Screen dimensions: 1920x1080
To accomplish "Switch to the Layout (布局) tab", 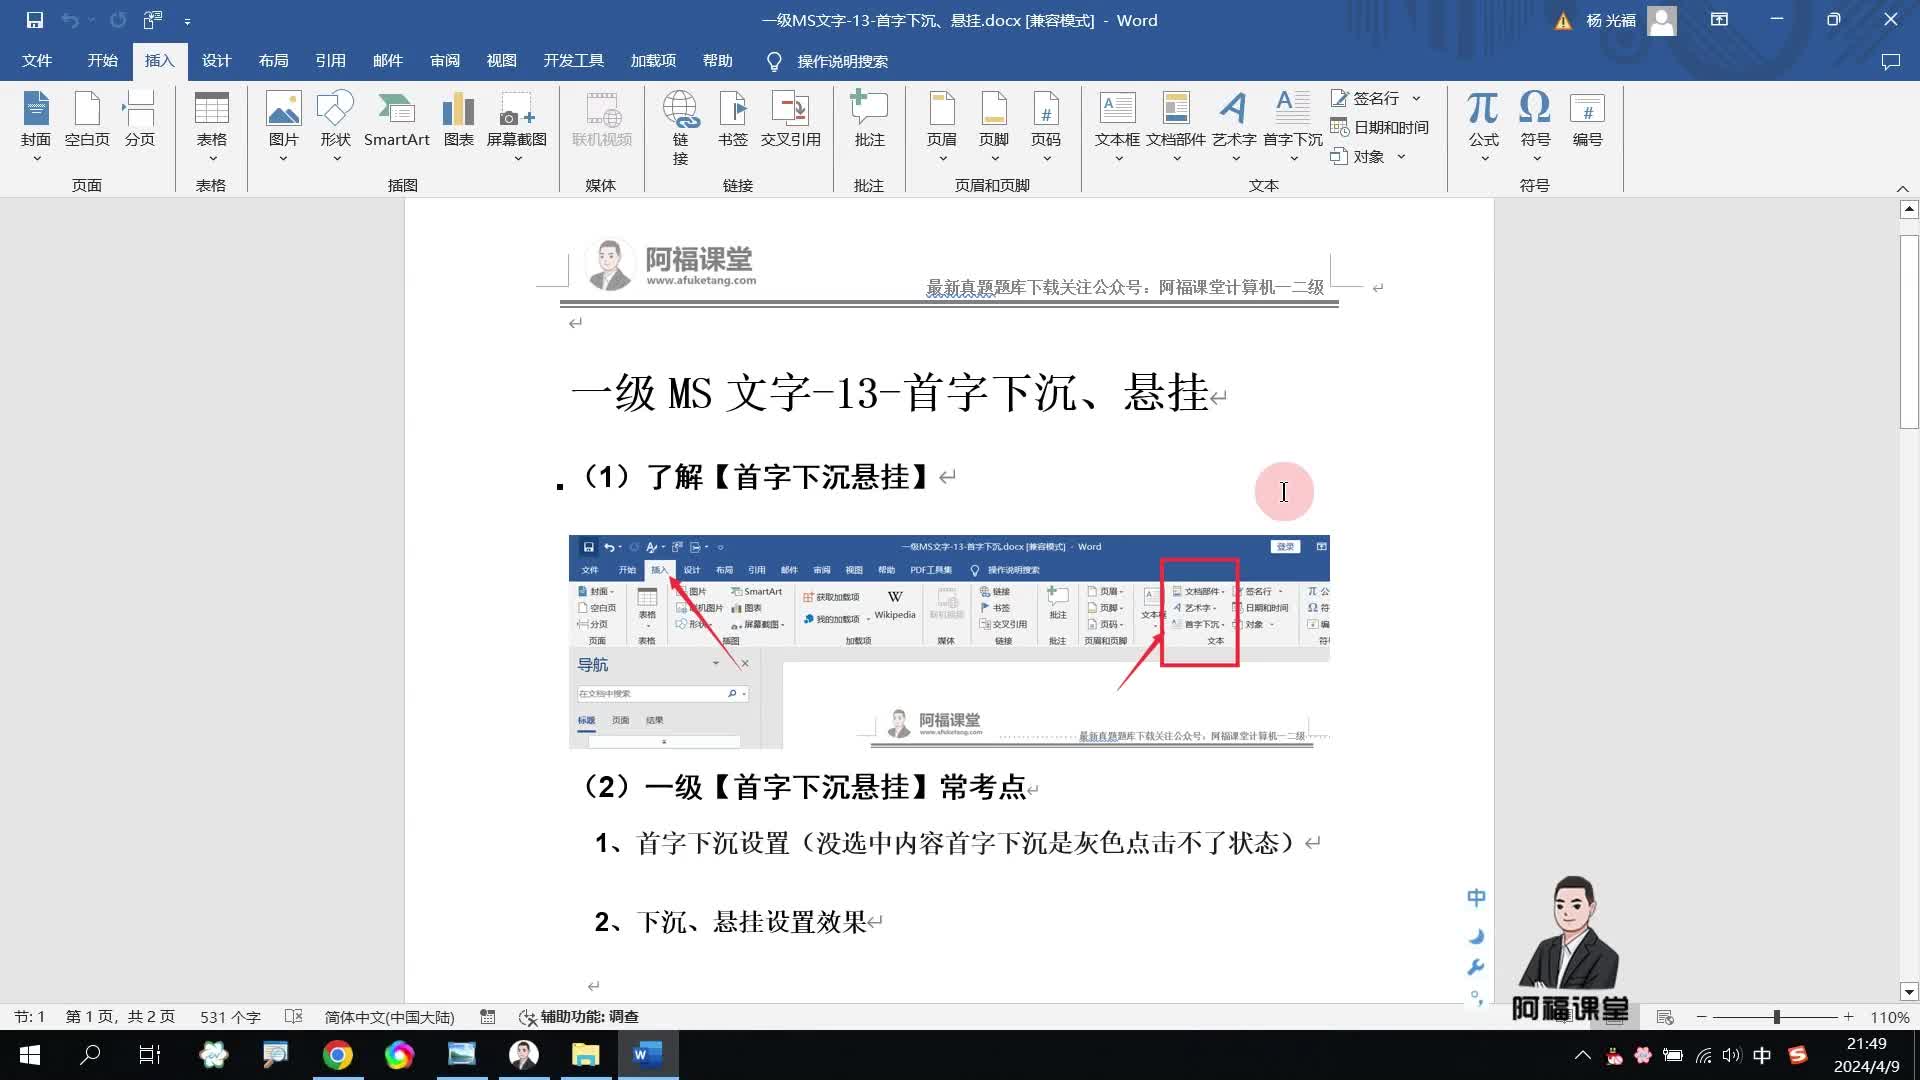I will click(273, 61).
